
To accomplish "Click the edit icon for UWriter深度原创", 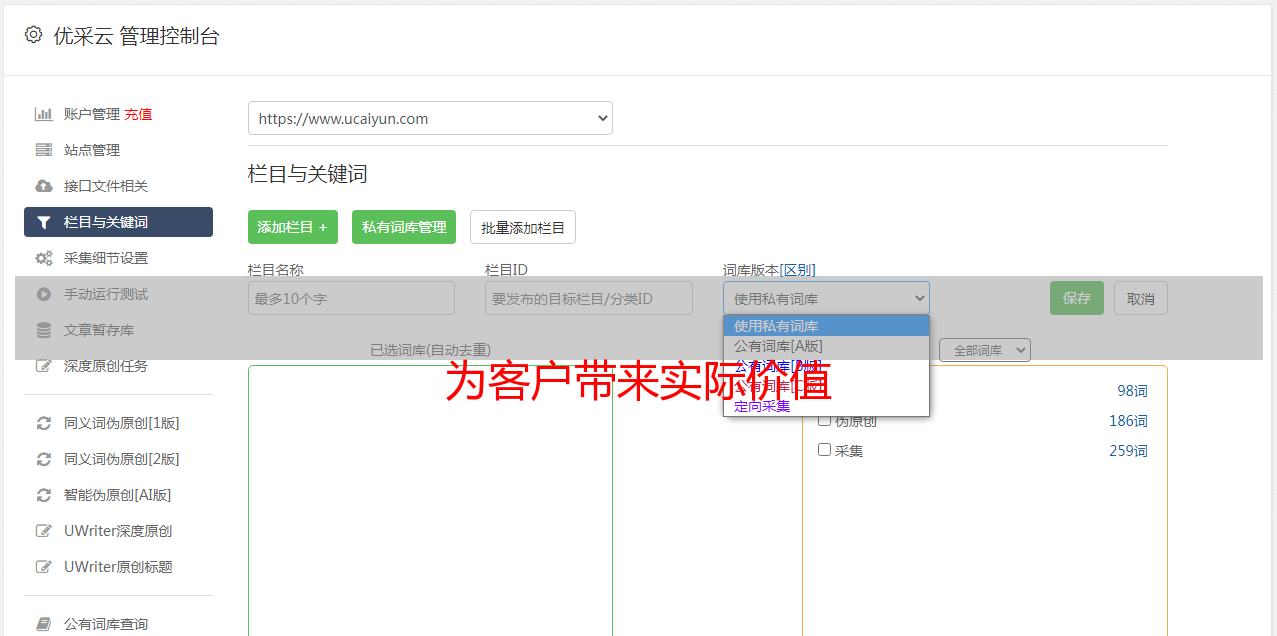I will (44, 531).
